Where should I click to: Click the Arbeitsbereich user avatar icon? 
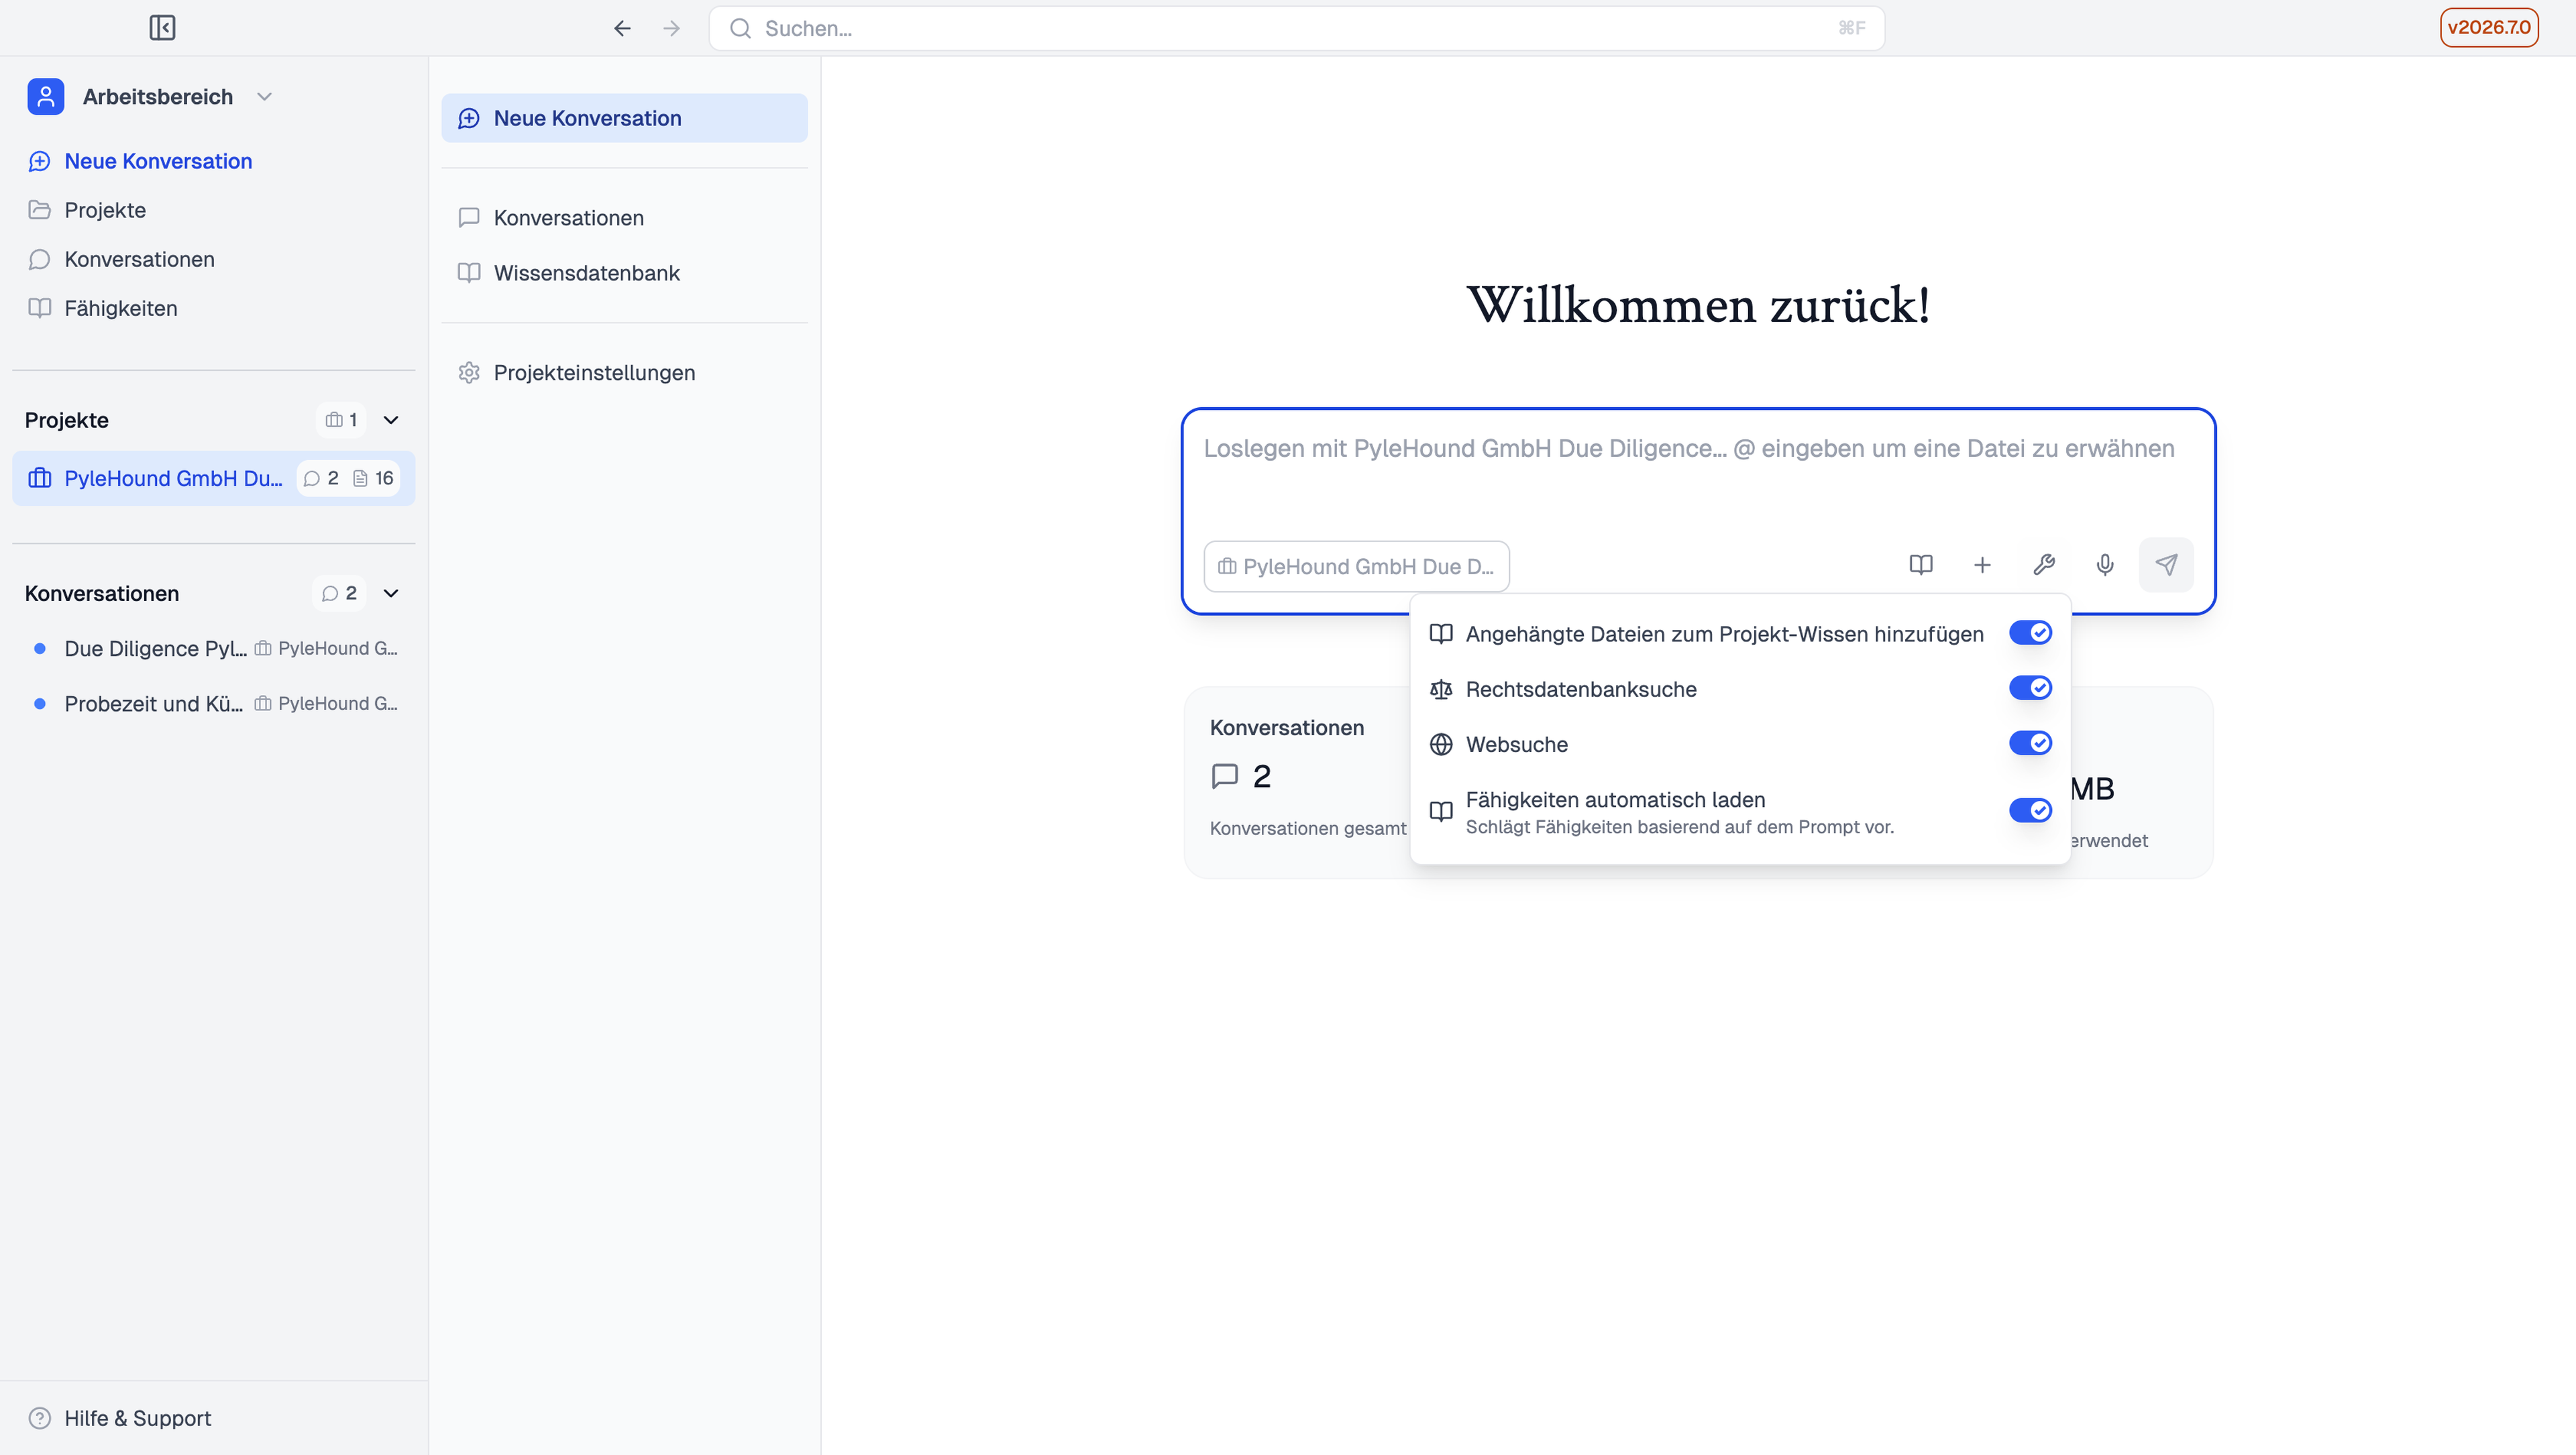point(46,97)
